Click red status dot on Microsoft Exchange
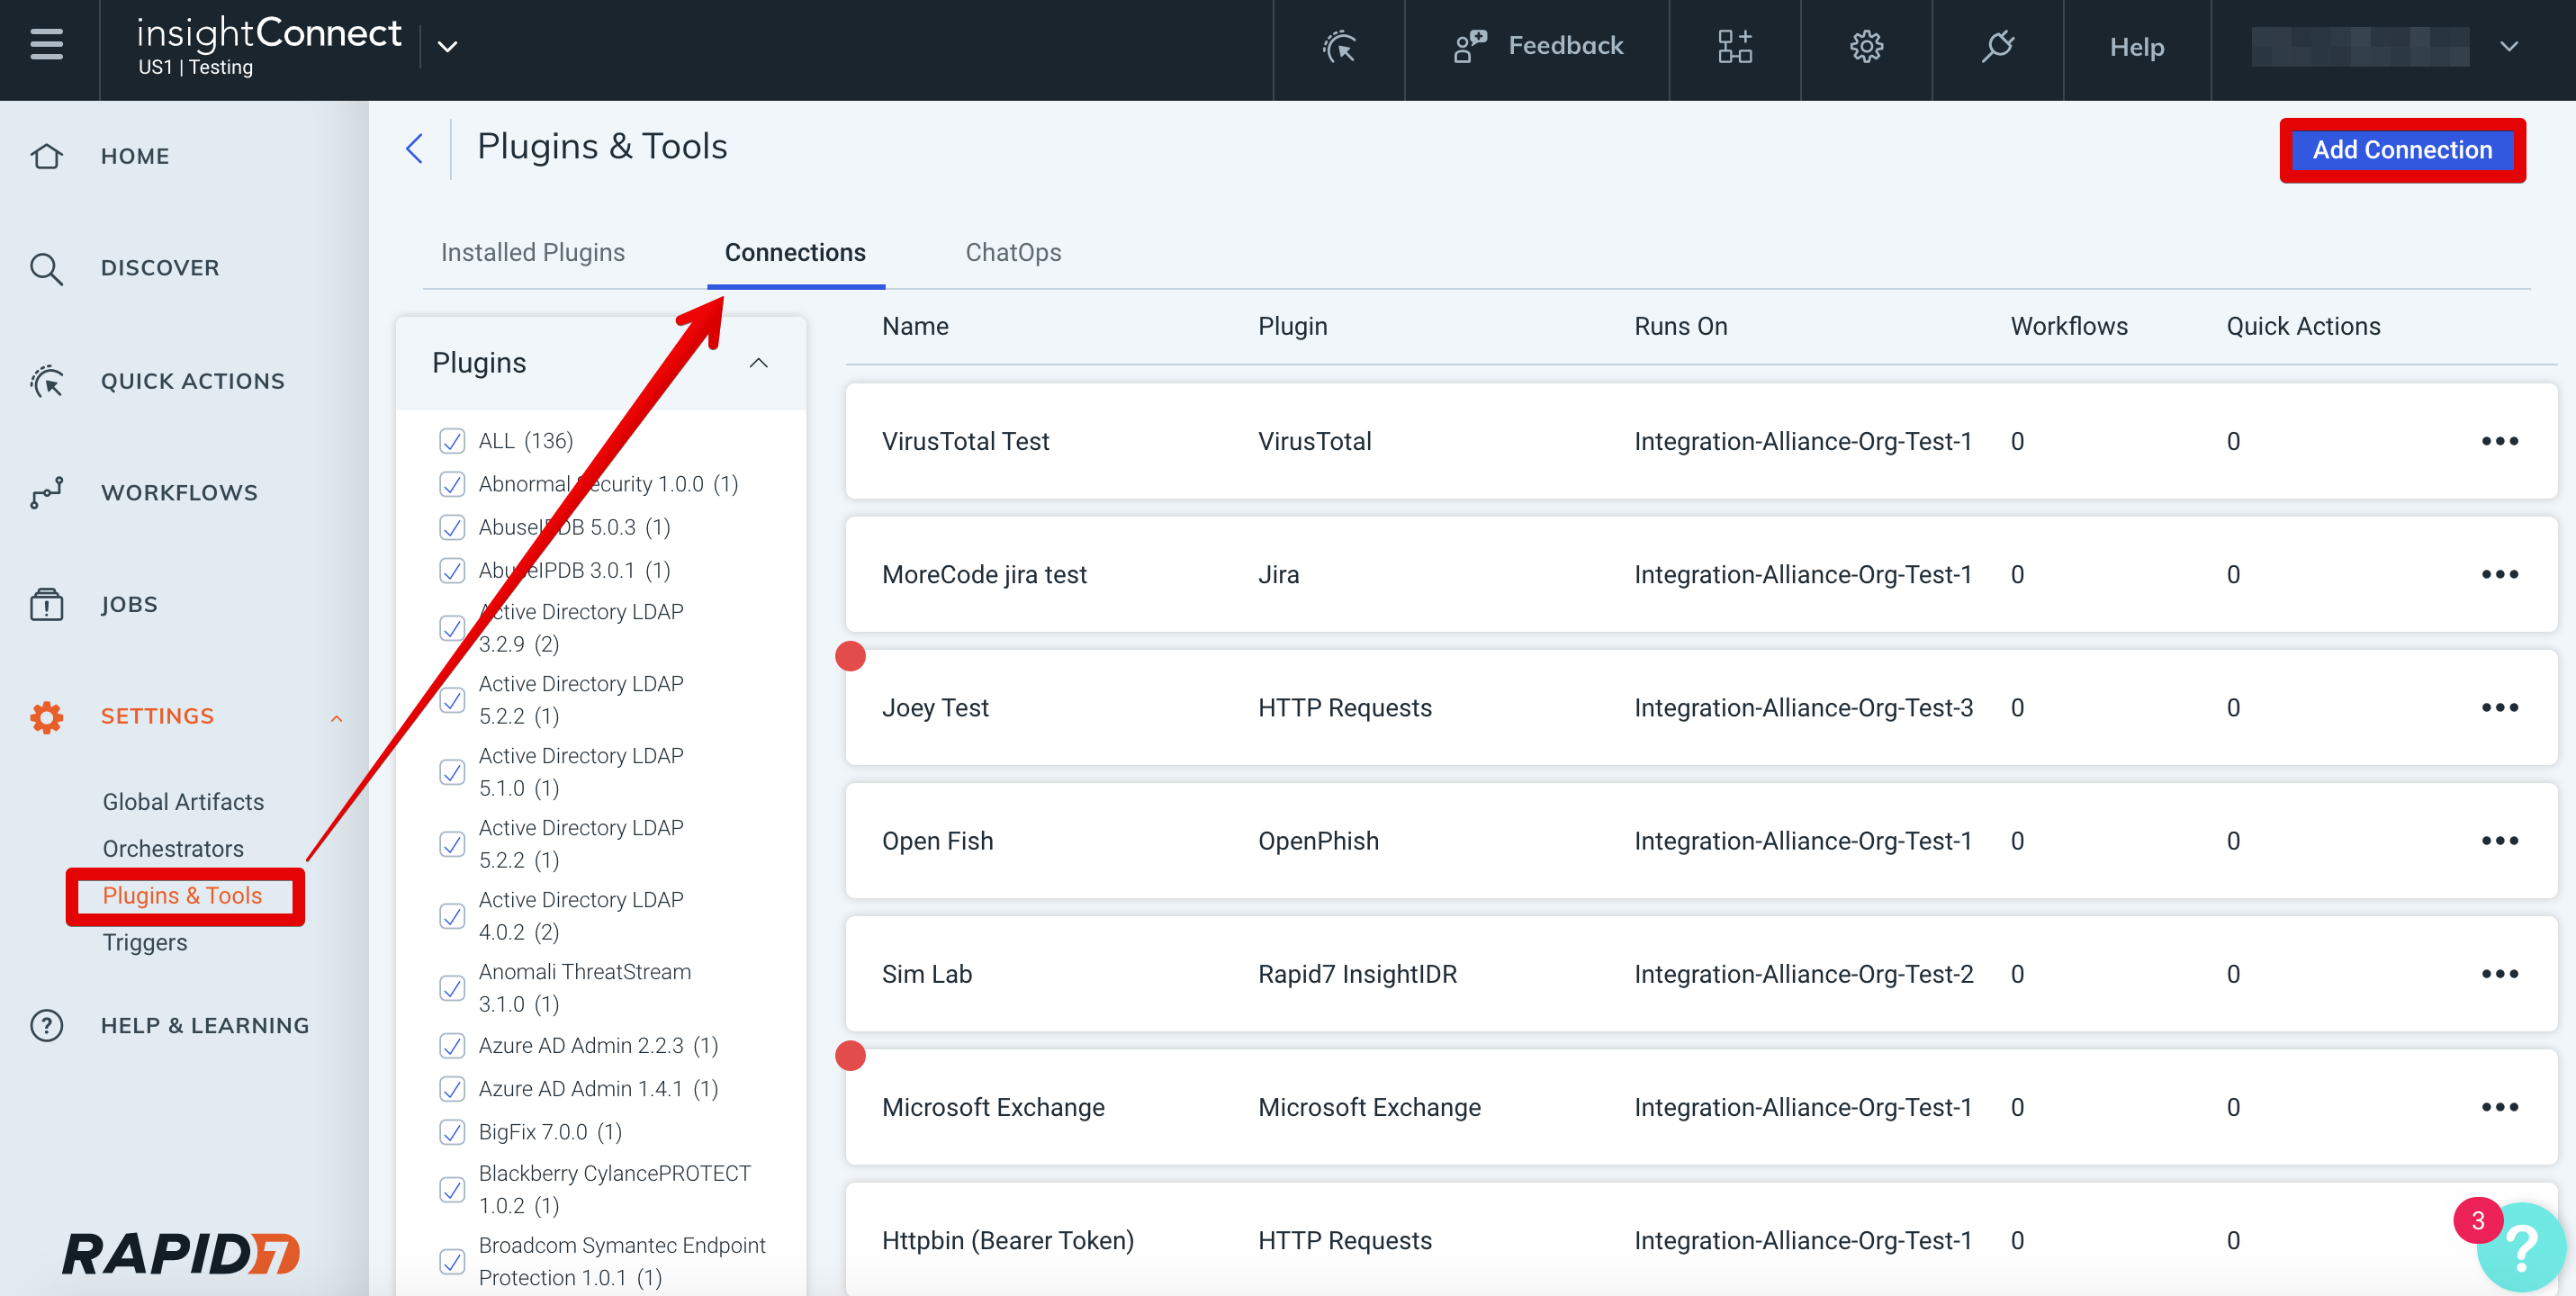This screenshot has height=1296, width=2576. (850, 1055)
